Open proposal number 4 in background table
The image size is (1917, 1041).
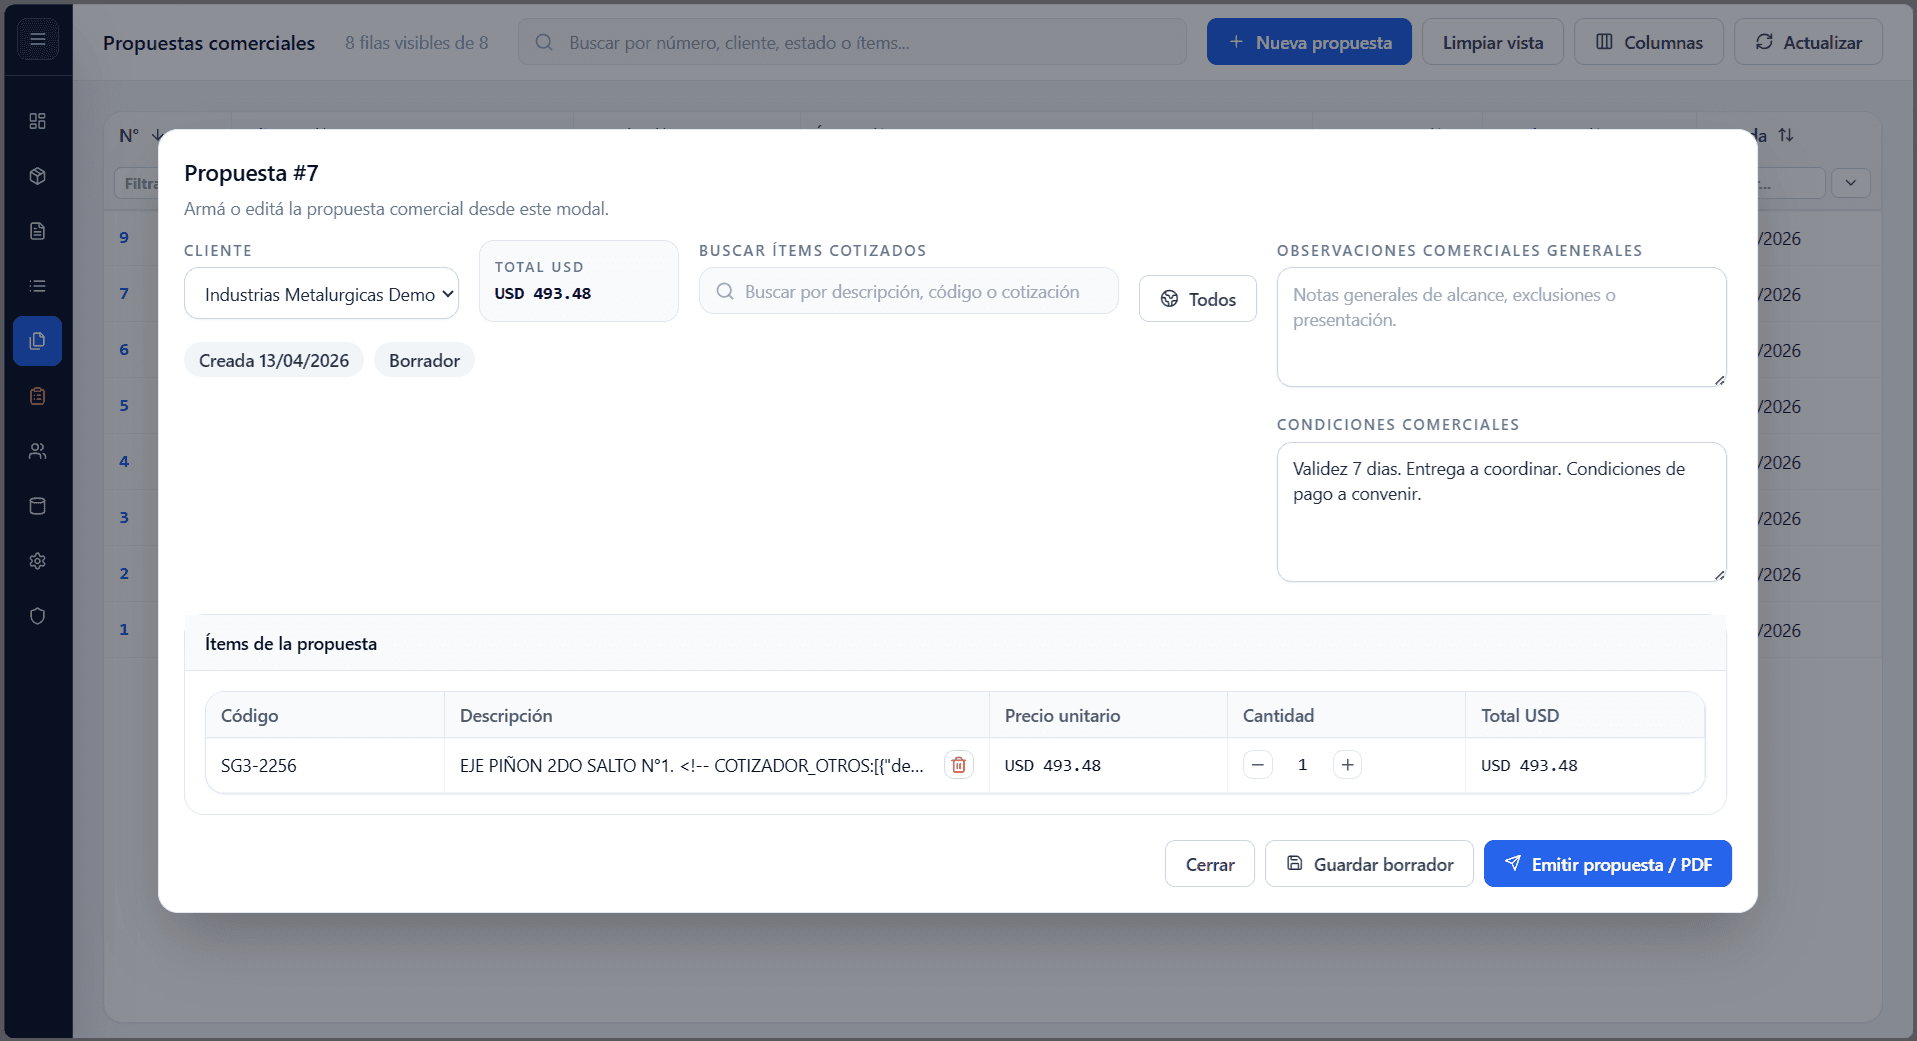[x=124, y=462]
